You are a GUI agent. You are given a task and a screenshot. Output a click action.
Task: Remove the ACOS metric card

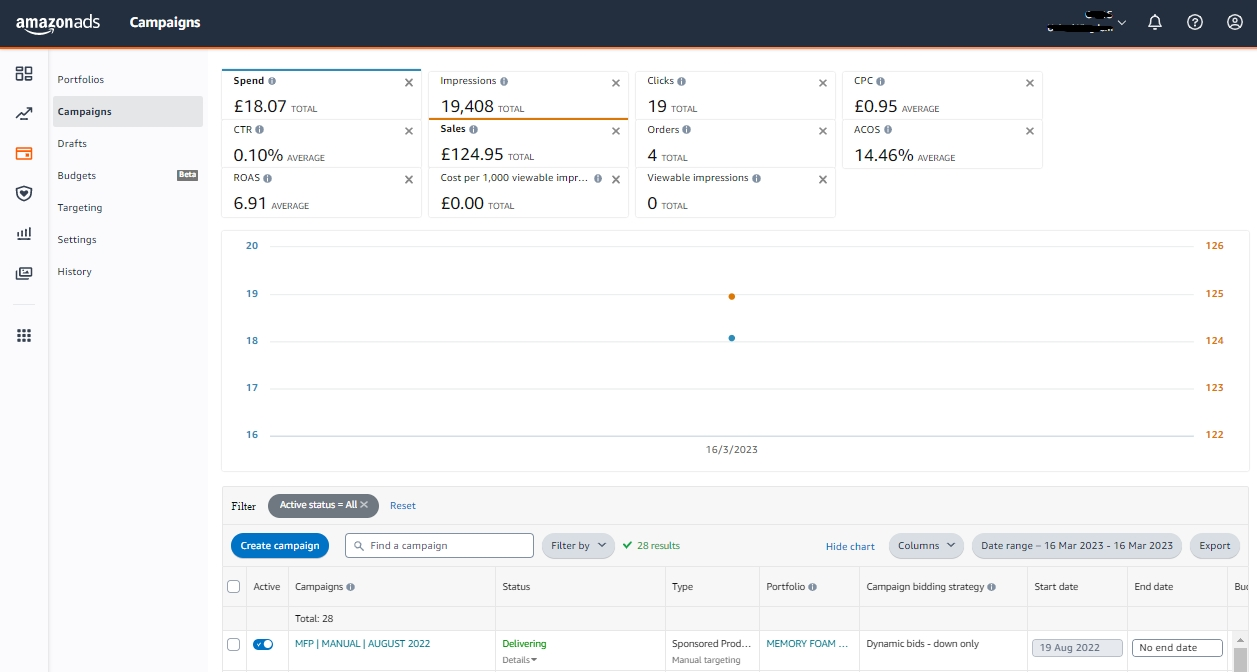coord(1030,131)
